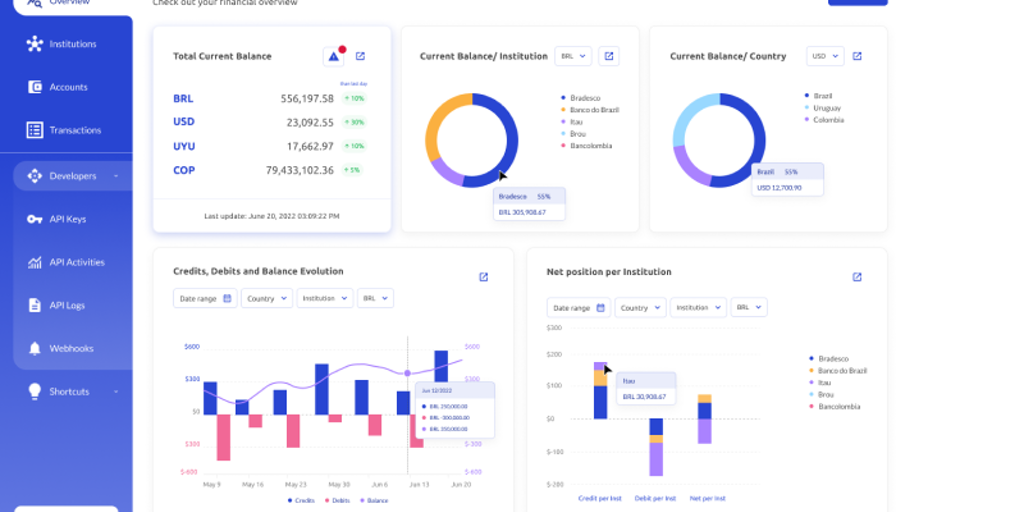Image resolution: width=1024 pixels, height=512 pixels.
Task: Expand the Credits, Debits and Balance Evolution chart
Action: point(484,277)
